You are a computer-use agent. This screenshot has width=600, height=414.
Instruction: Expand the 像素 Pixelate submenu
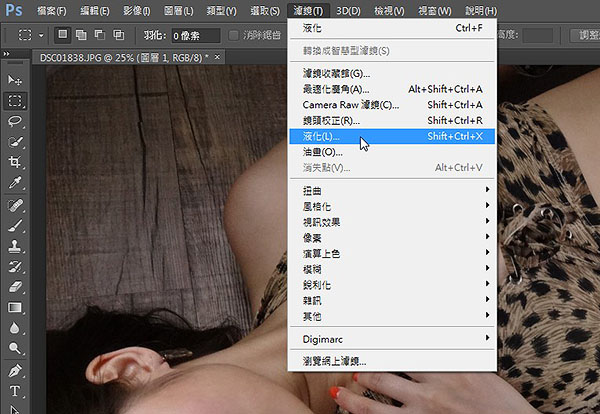click(x=392, y=238)
